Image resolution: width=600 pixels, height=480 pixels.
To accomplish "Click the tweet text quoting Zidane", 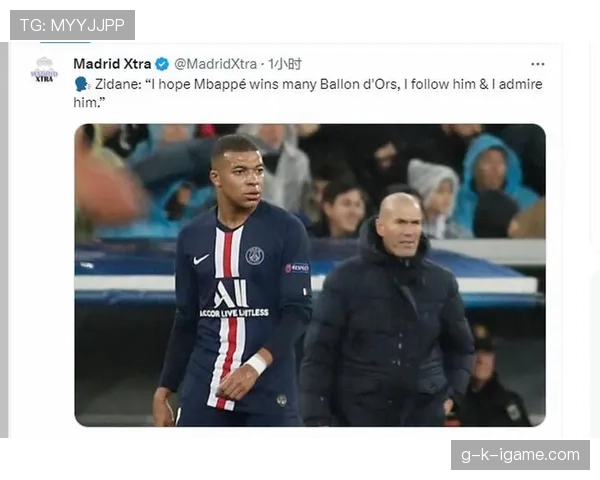I will [308, 93].
